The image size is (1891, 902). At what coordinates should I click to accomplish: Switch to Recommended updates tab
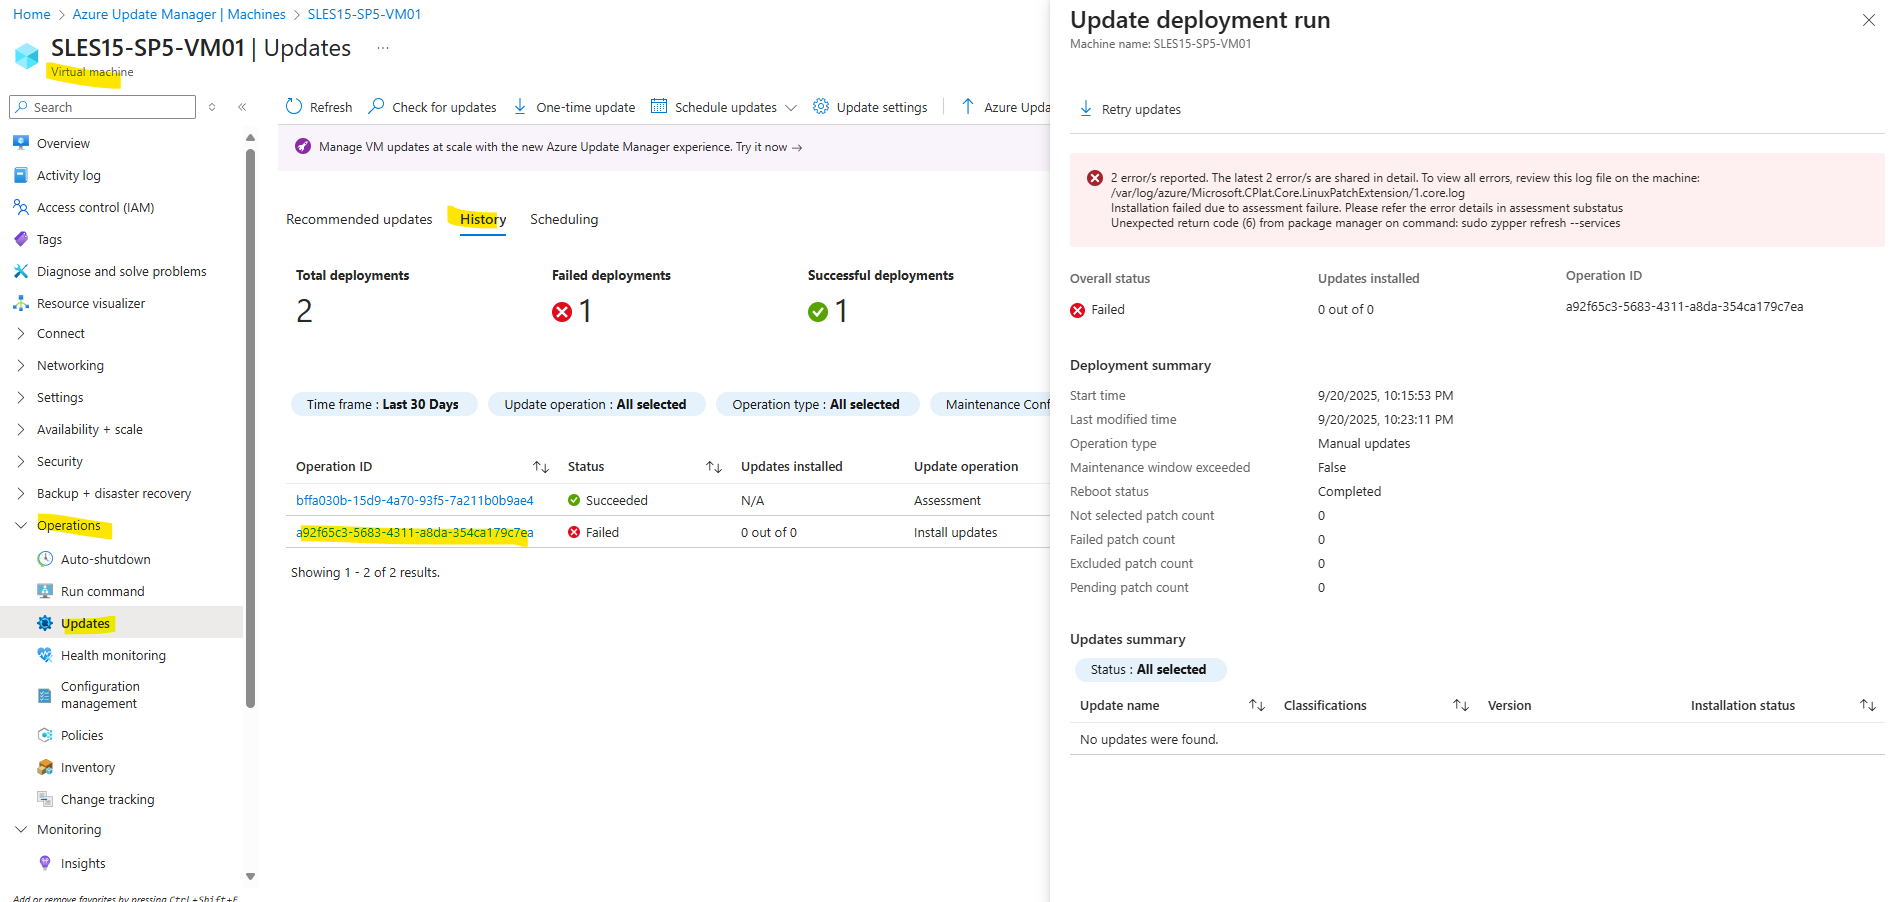[359, 219]
